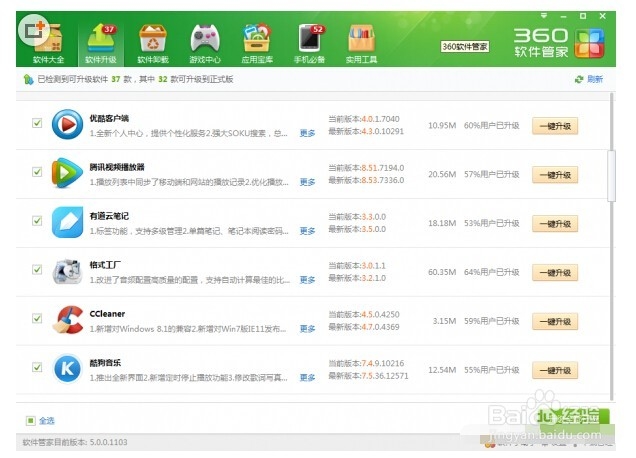
Task: Click the 10.95M size value
Action: 442,126
